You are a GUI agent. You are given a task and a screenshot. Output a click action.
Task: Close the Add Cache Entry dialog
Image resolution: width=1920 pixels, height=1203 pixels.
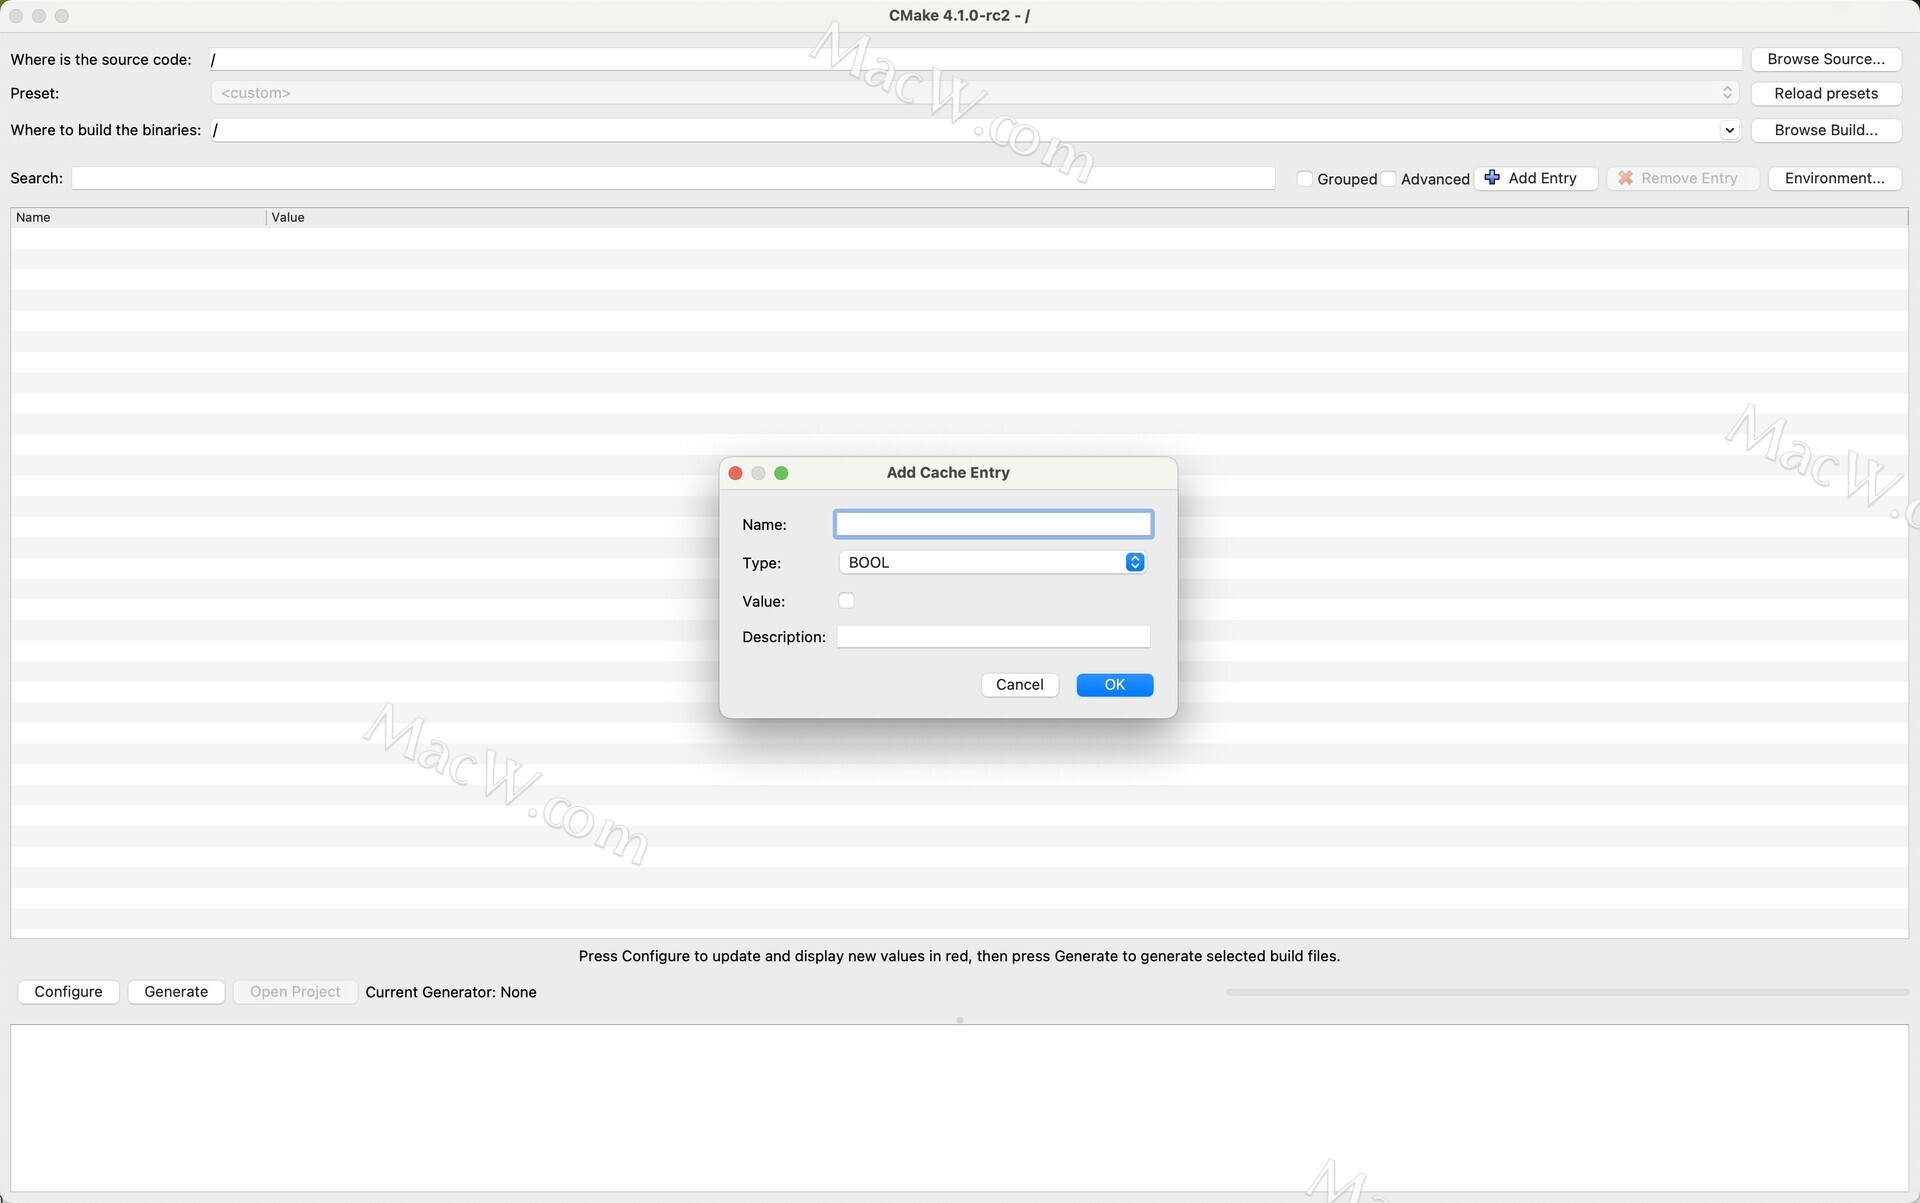(x=735, y=473)
